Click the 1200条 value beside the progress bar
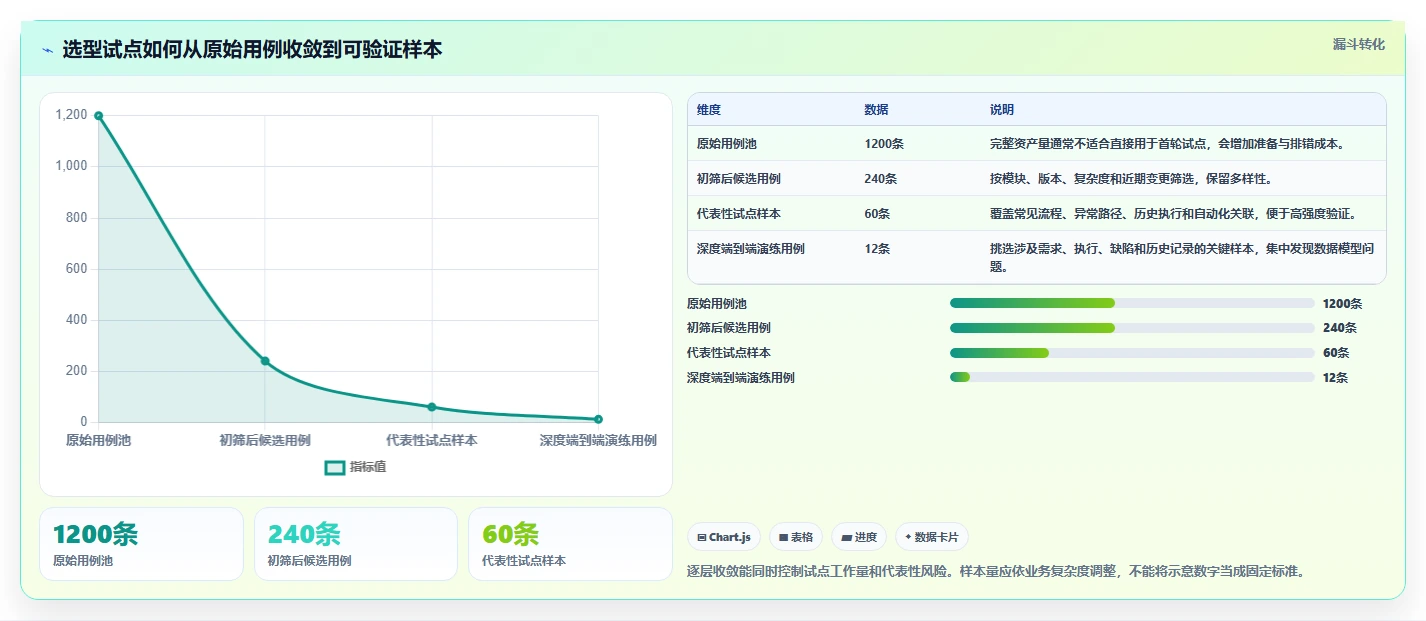Screen dimensions: 1426x621 coord(1342,303)
